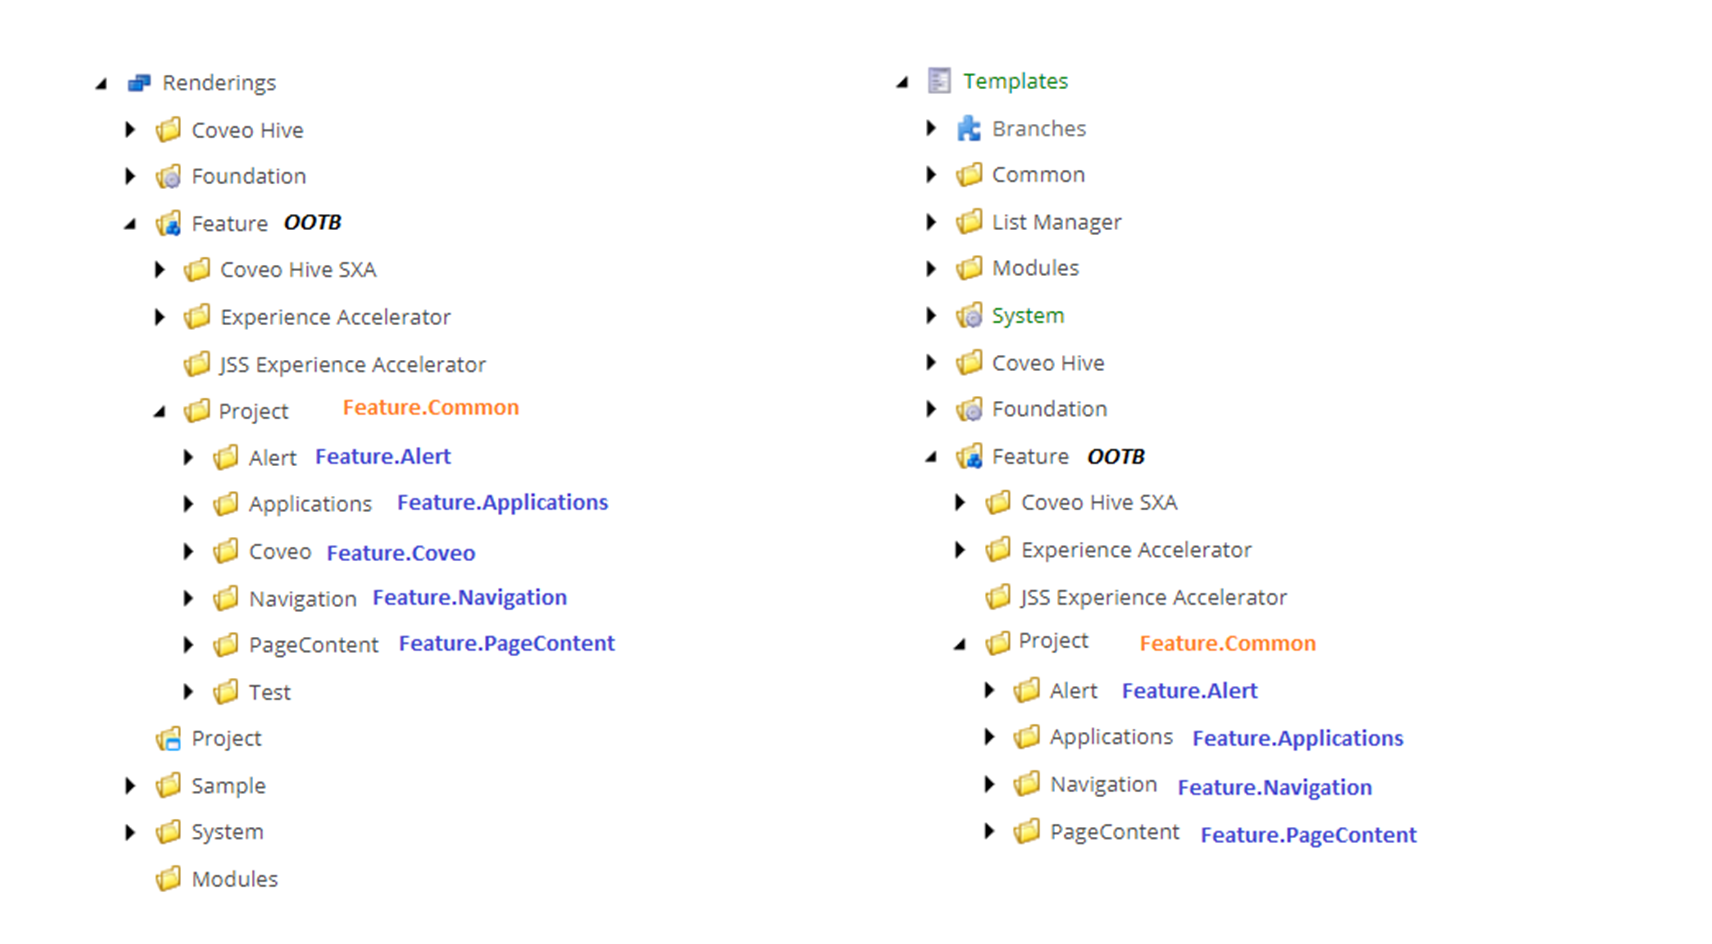Click the Branches puzzle-piece icon in Templates
1712x944 pixels.
[x=968, y=128]
